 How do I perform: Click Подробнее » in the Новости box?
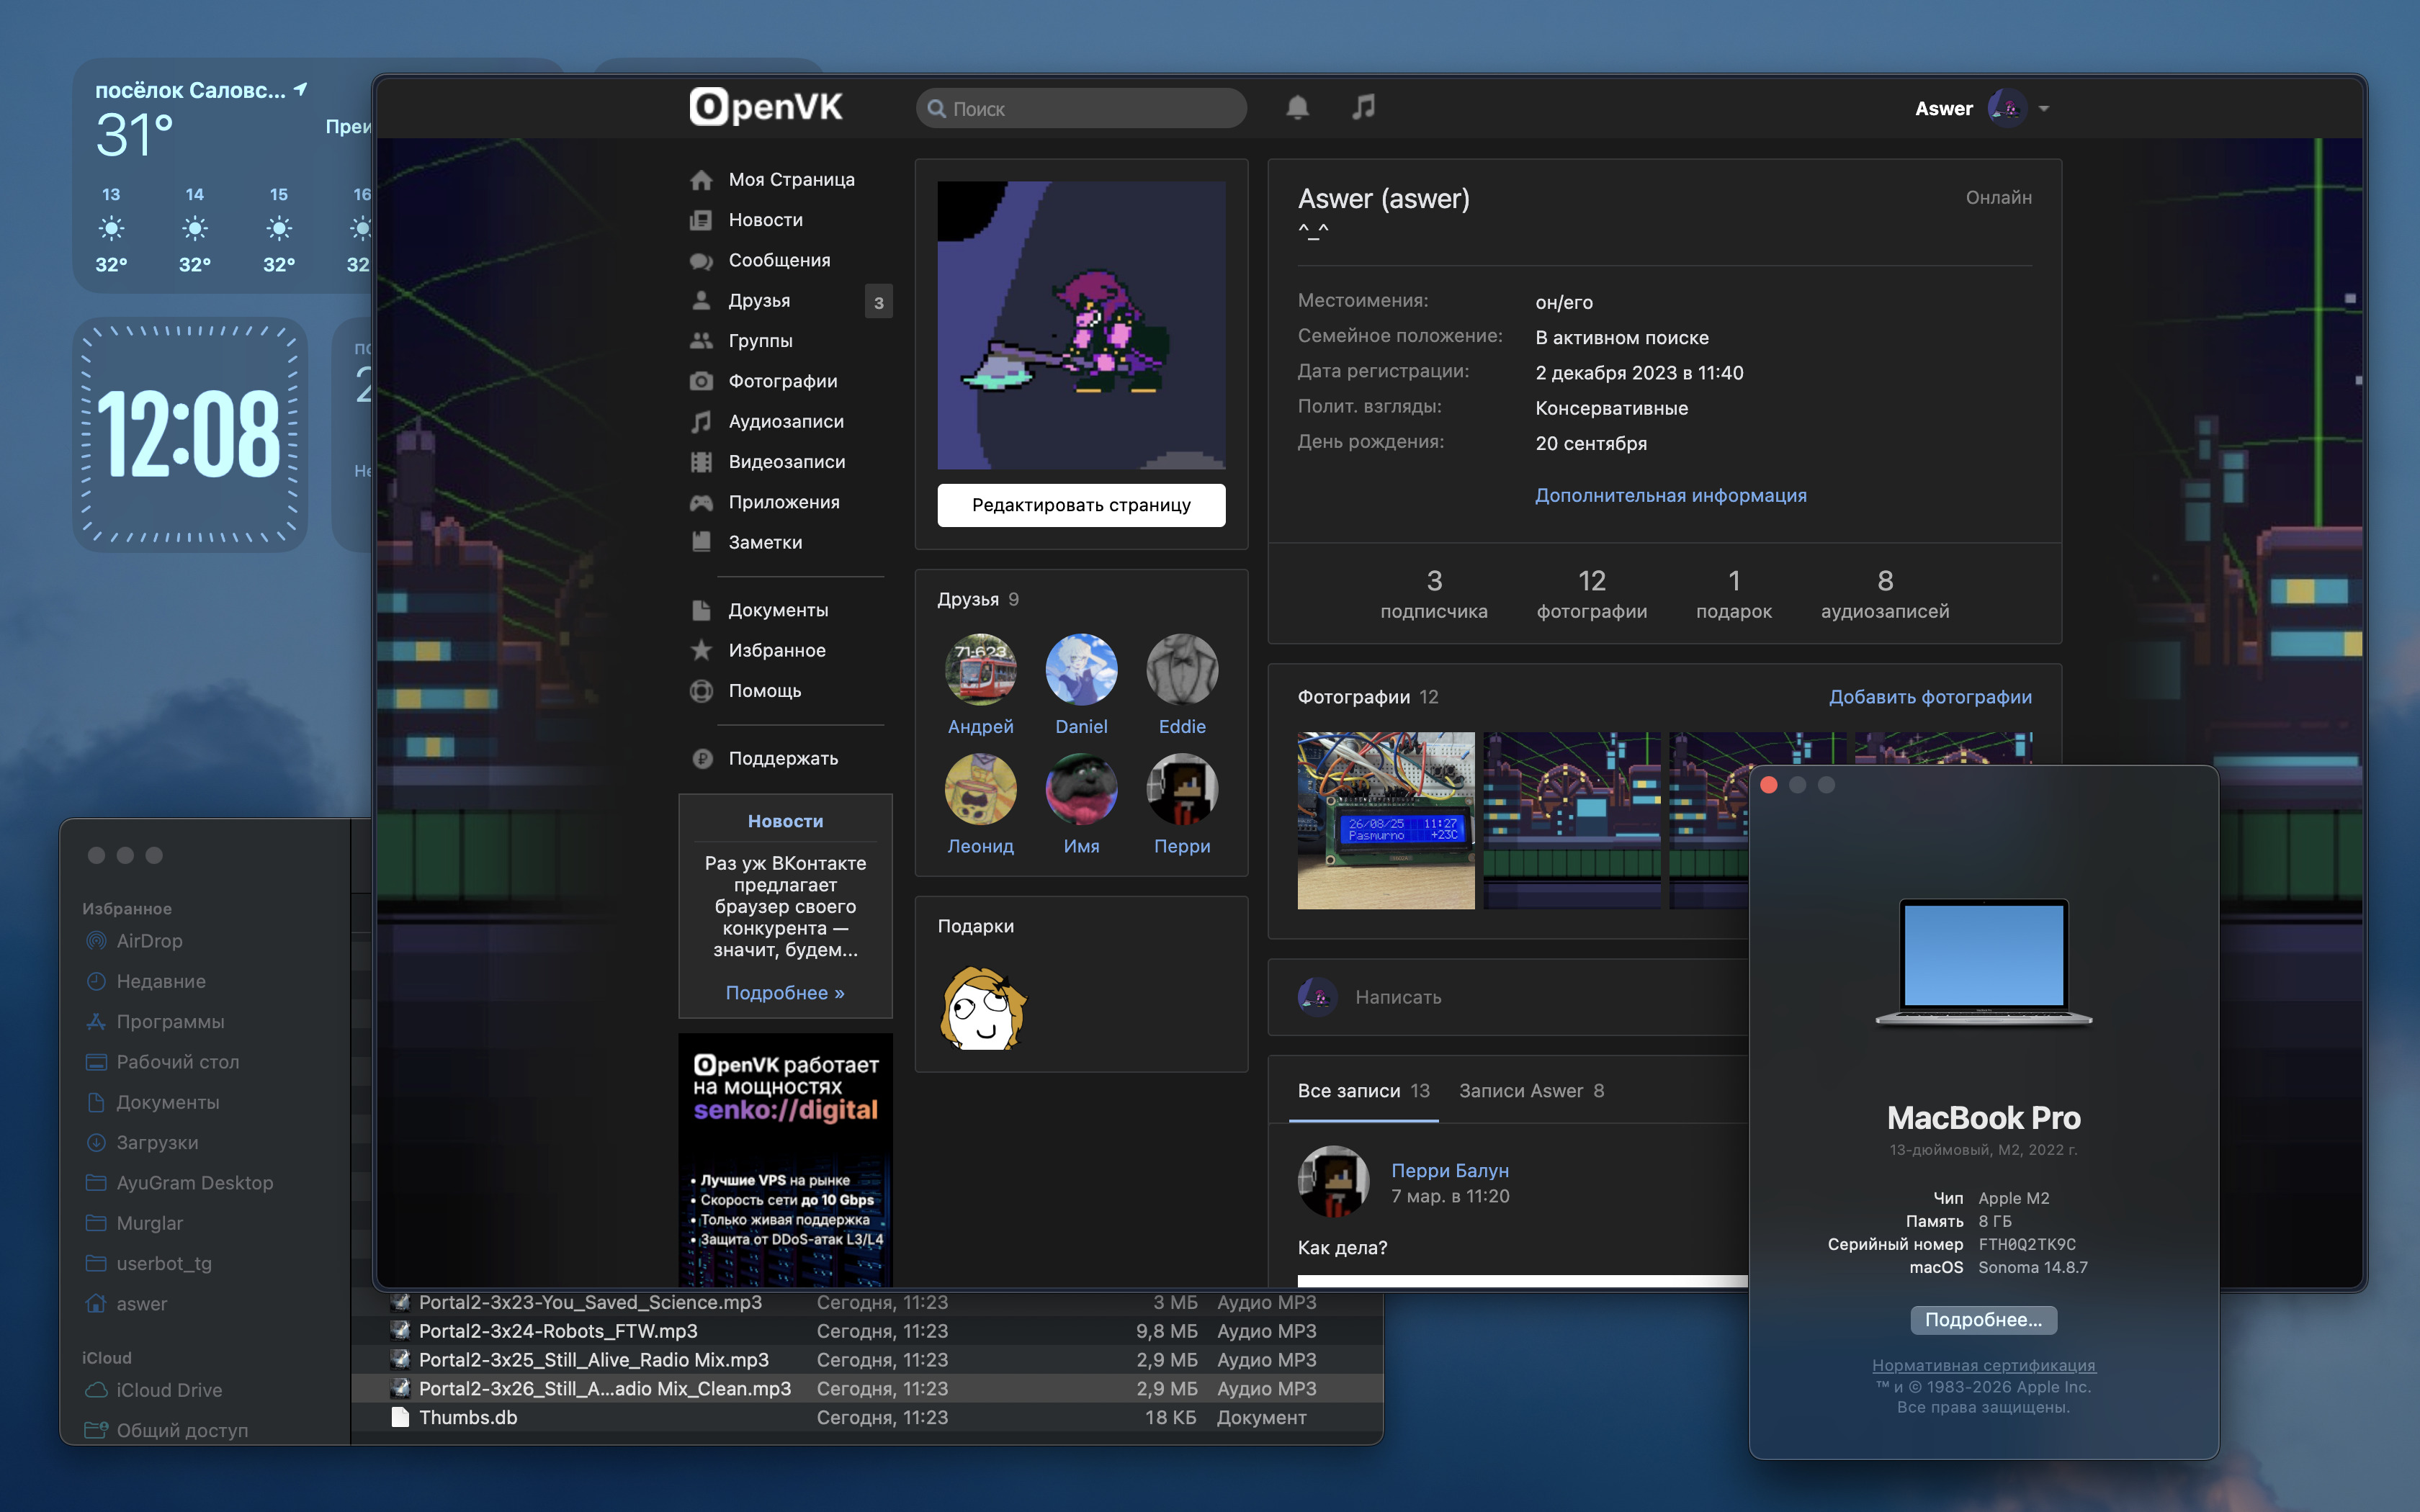[x=785, y=993]
